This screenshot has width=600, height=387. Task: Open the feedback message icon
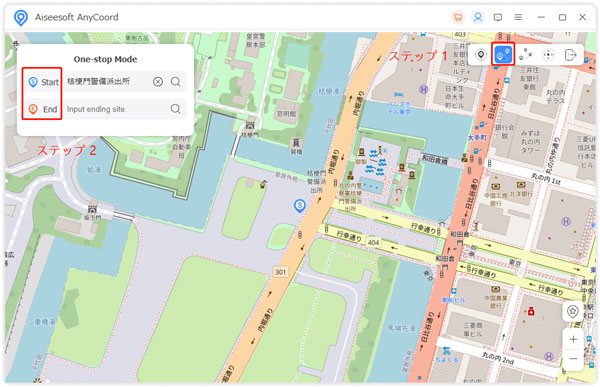(497, 17)
